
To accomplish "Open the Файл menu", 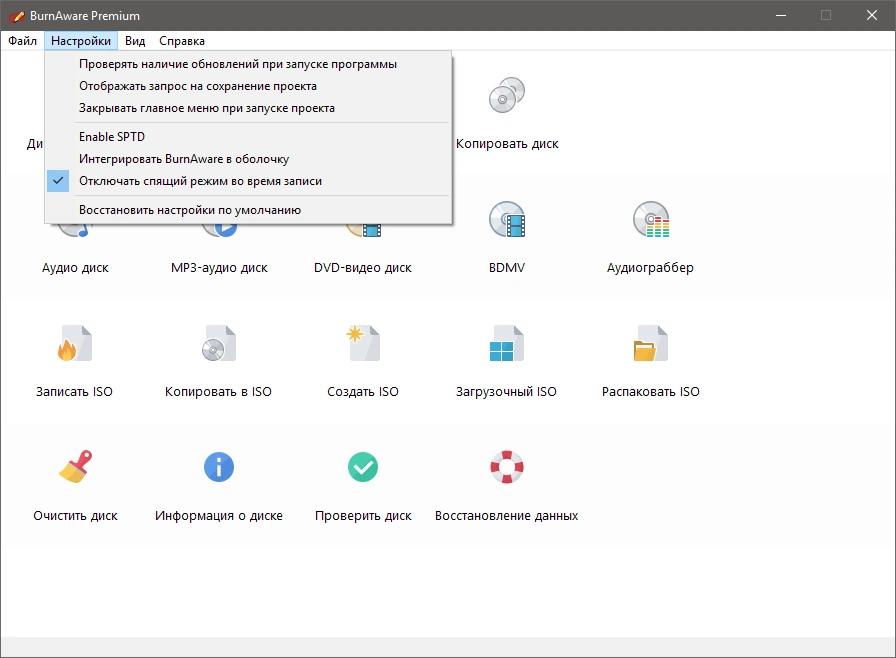I will (x=22, y=41).
